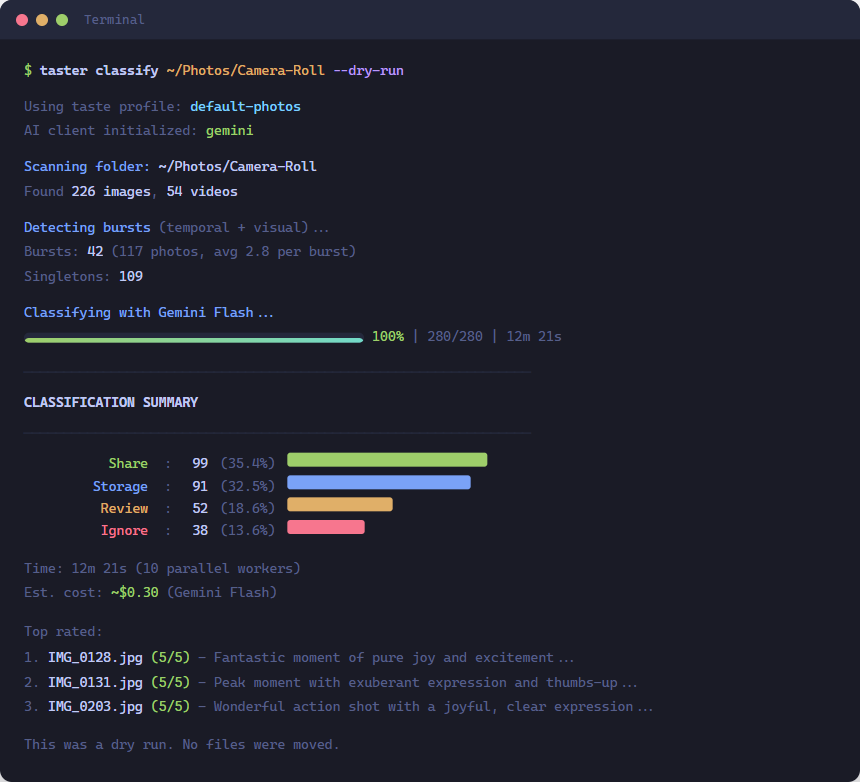Click the orange Review bar
Image resolution: width=860 pixels, height=782 pixels.
pyautogui.click(x=340, y=505)
